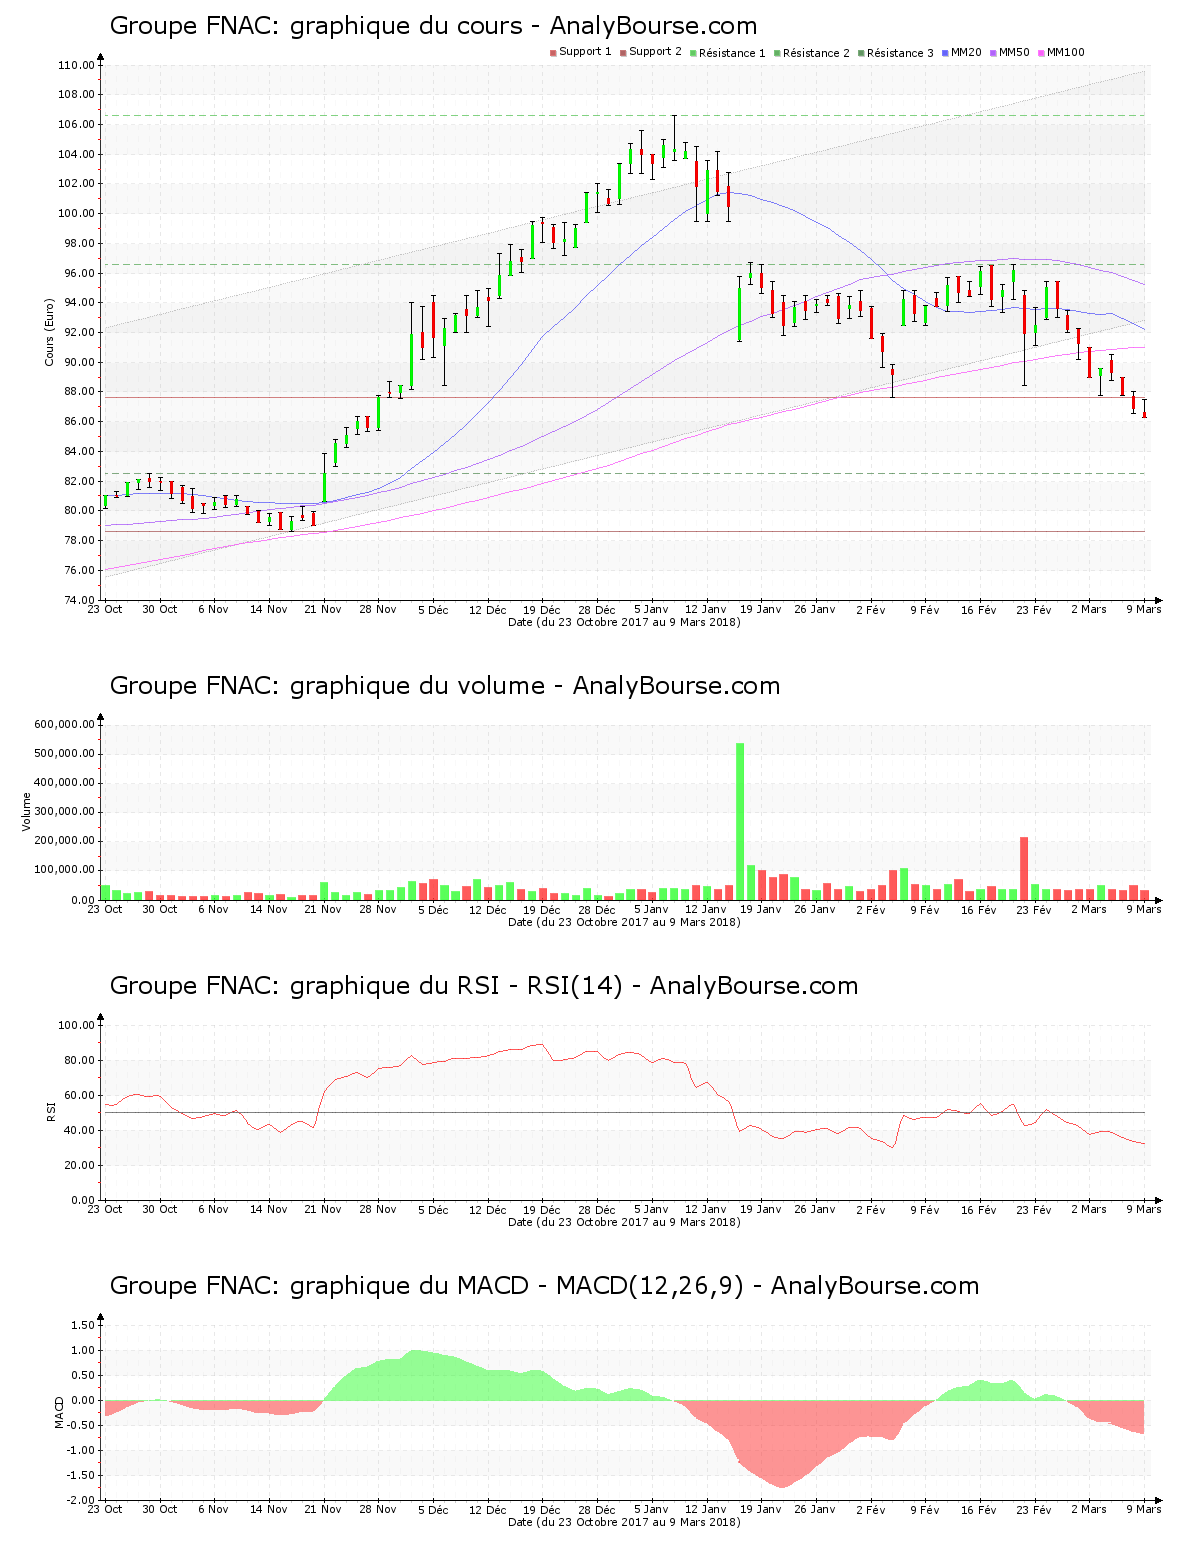Click the 88.00 value on price axis

(79, 392)
